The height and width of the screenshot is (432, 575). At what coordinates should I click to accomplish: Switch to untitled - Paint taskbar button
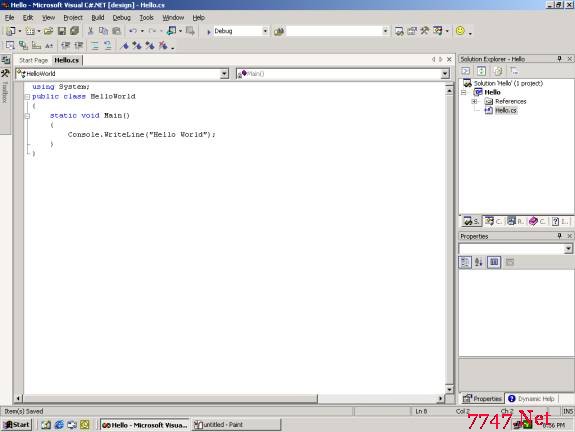(x=236, y=425)
